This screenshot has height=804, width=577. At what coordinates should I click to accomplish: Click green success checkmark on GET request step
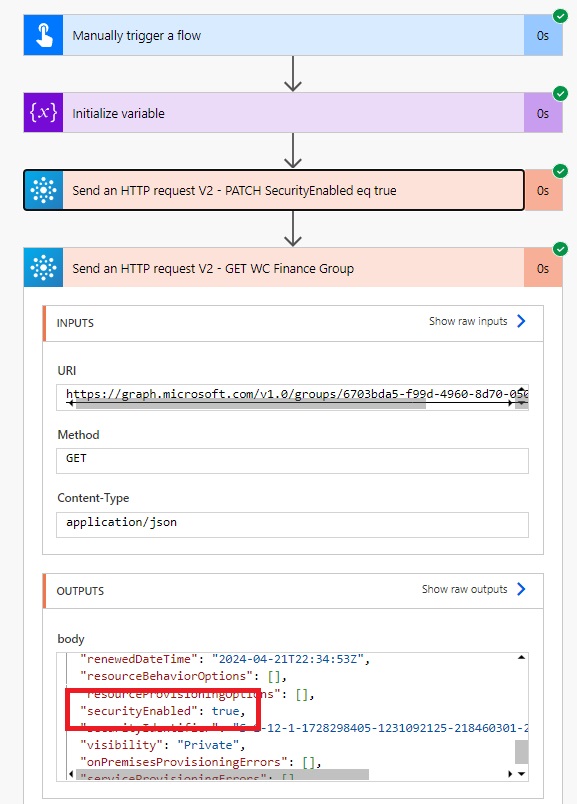pyautogui.click(x=560, y=249)
